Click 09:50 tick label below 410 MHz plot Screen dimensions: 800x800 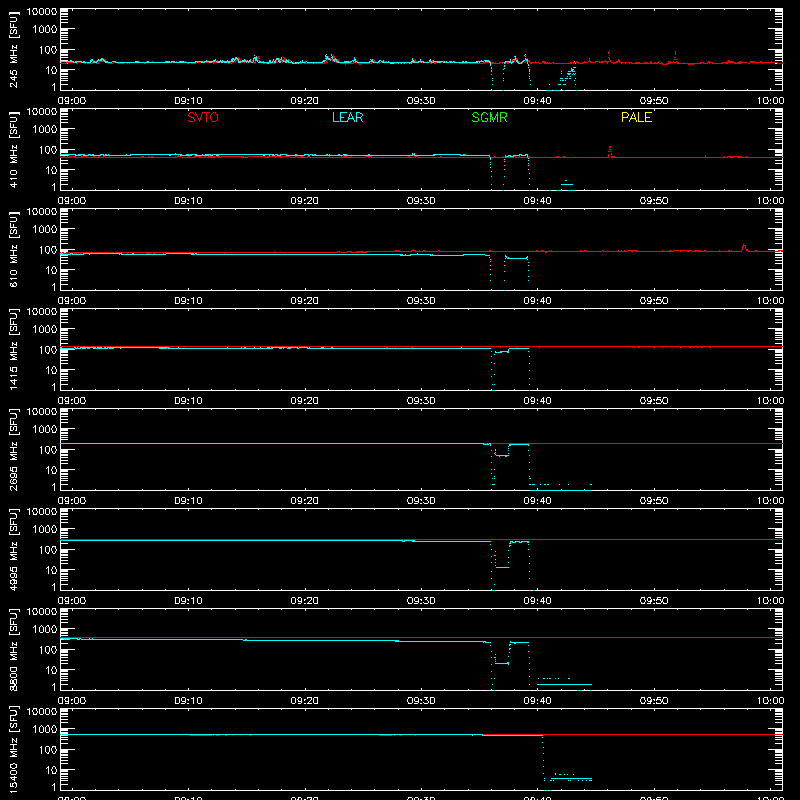[654, 201]
